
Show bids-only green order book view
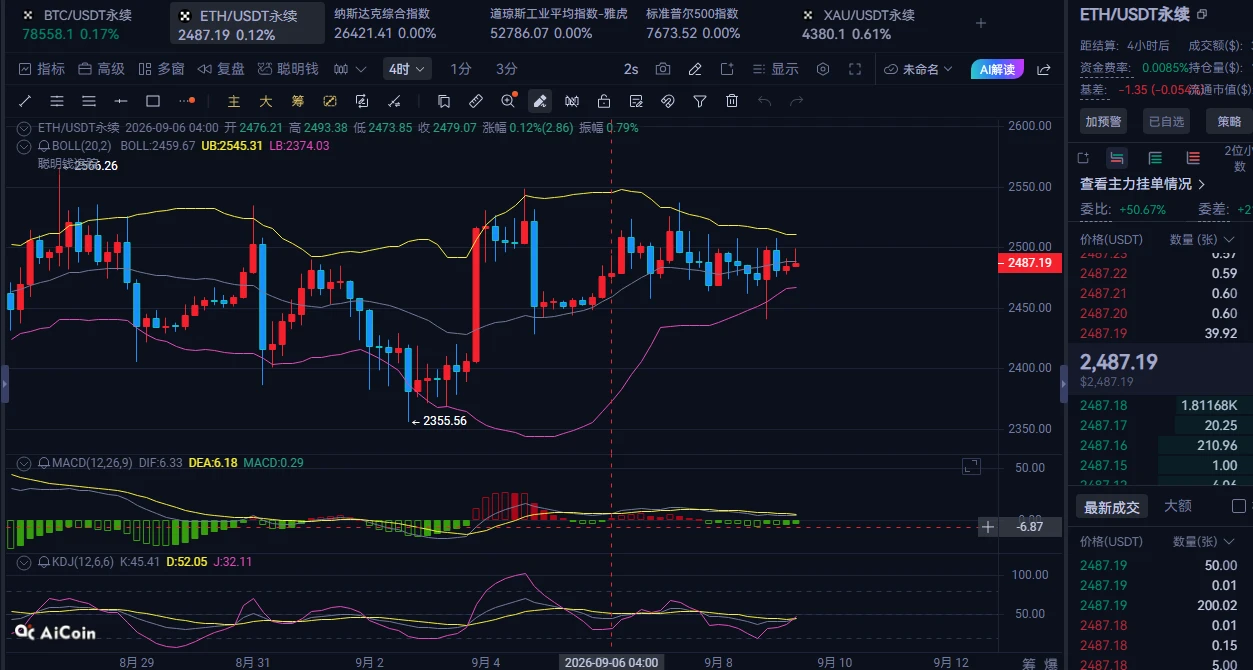[1155, 158]
